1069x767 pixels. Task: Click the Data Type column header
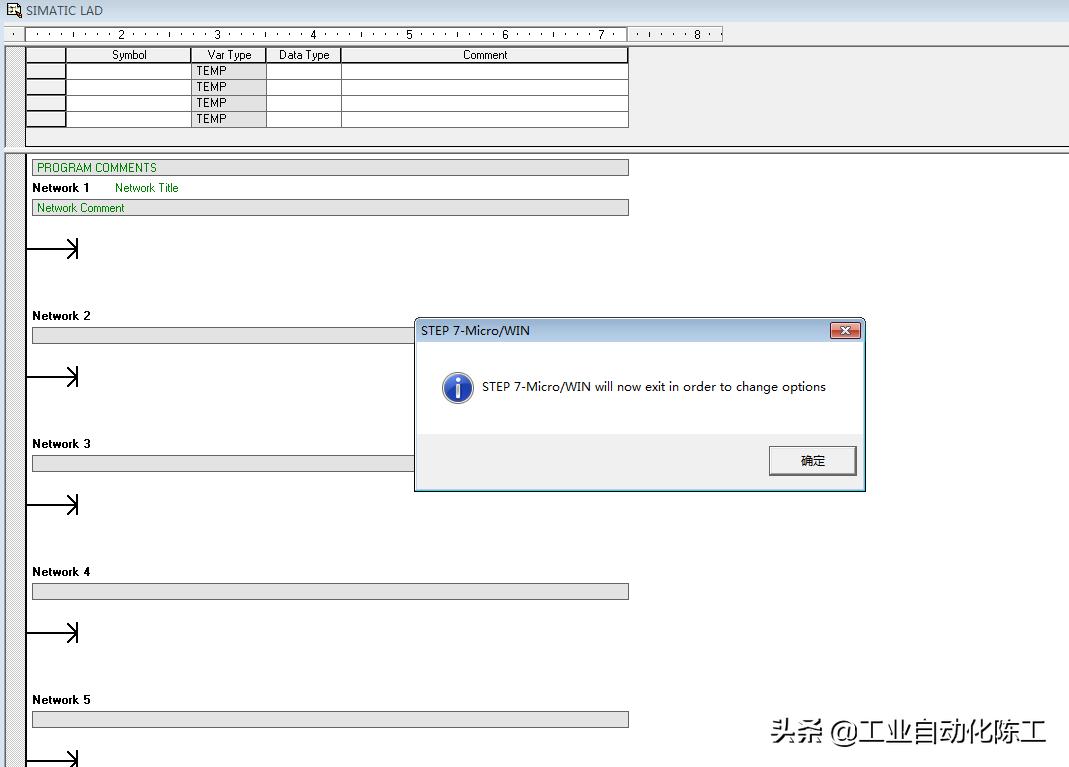(303, 55)
